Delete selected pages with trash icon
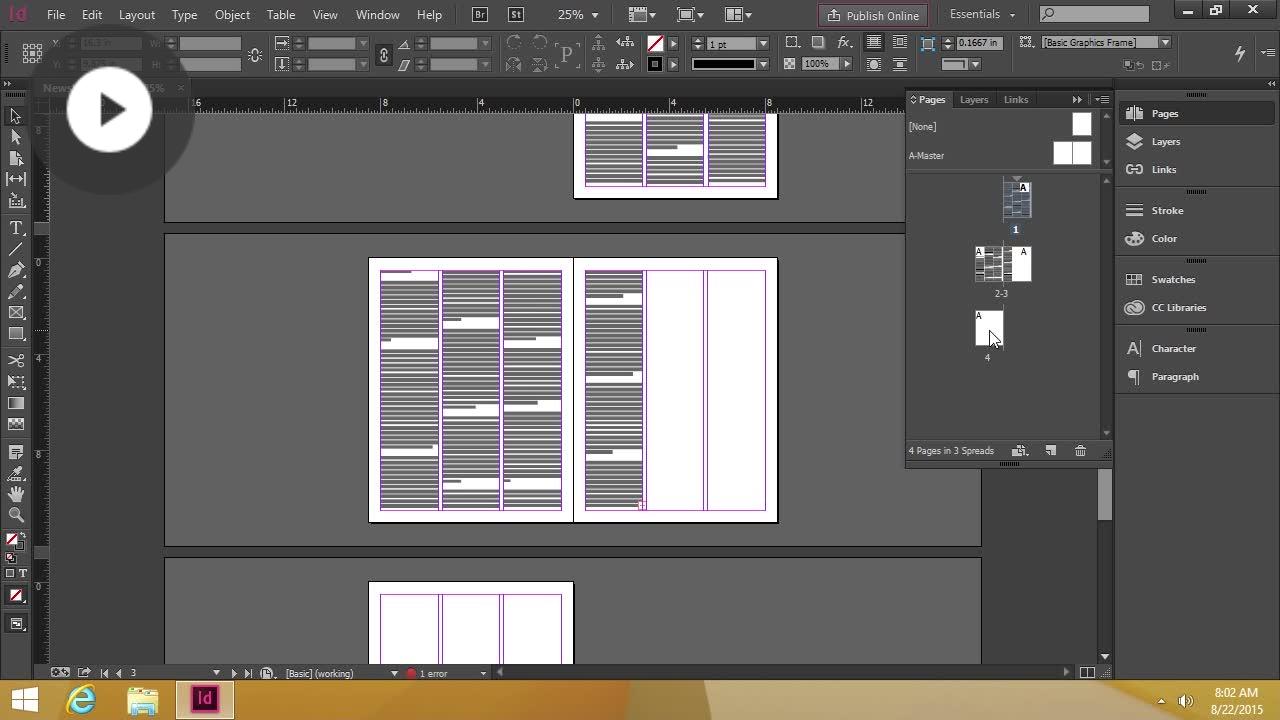 click(1080, 451)
